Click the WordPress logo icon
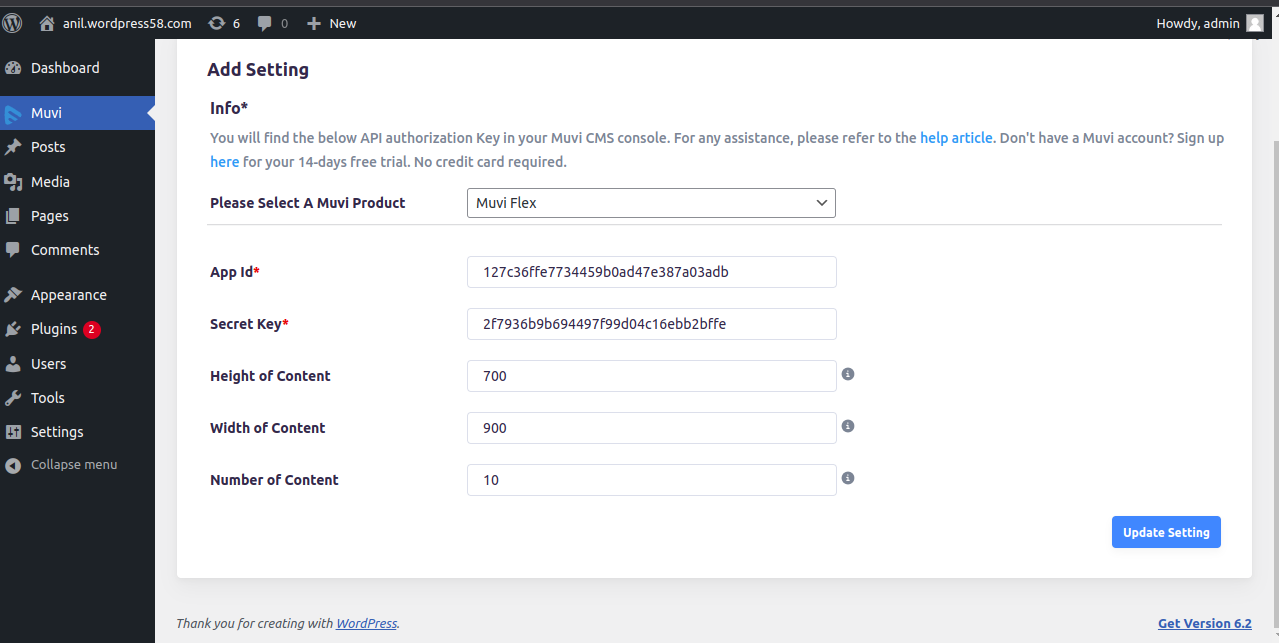The width and height of the screenshot is (1279, 643). point(13,23)
